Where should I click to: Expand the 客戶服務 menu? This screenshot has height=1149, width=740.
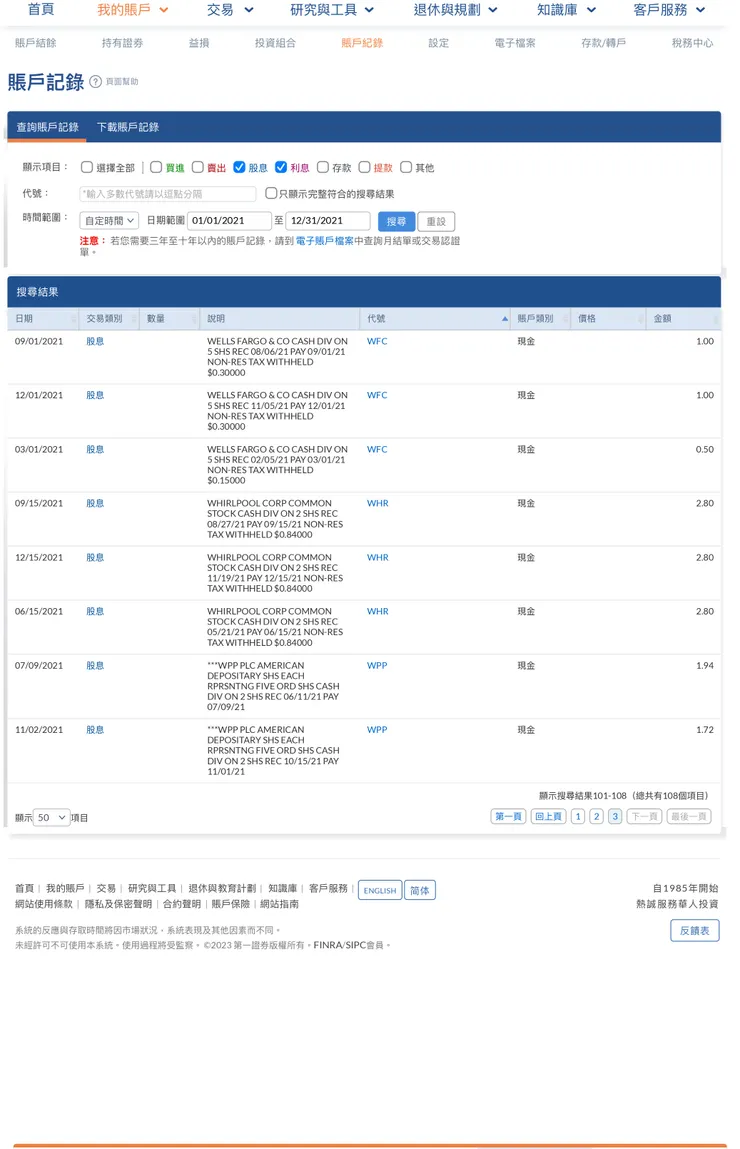(670, 10)
